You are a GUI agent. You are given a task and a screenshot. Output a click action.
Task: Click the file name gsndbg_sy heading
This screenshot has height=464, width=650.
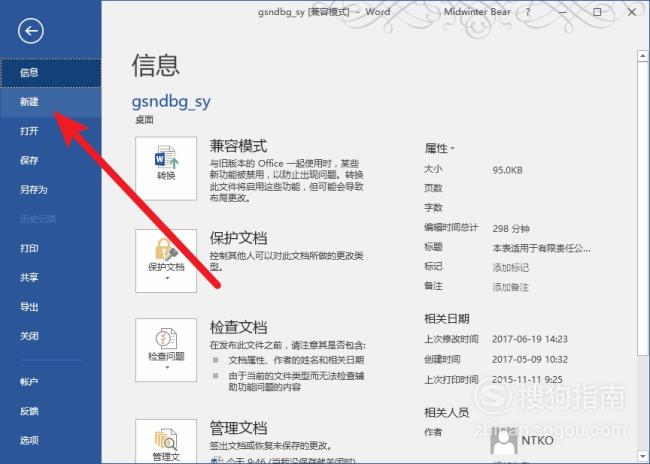click(x=171, y=102)
